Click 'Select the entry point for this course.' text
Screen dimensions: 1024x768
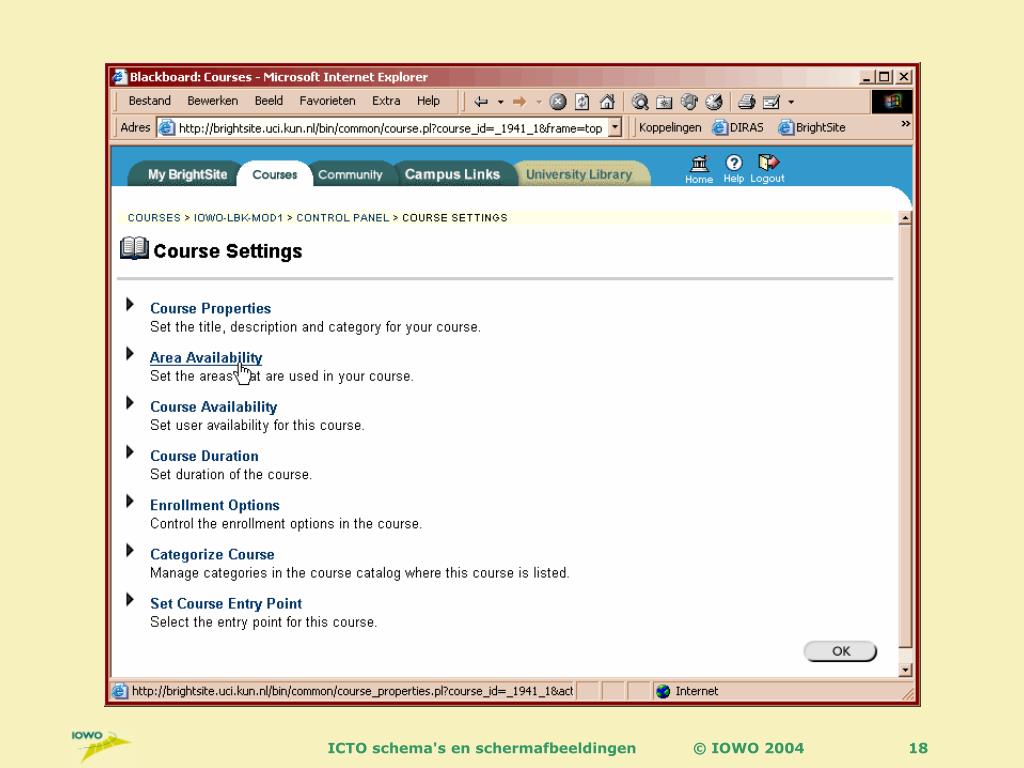click(x=264, y=622)
